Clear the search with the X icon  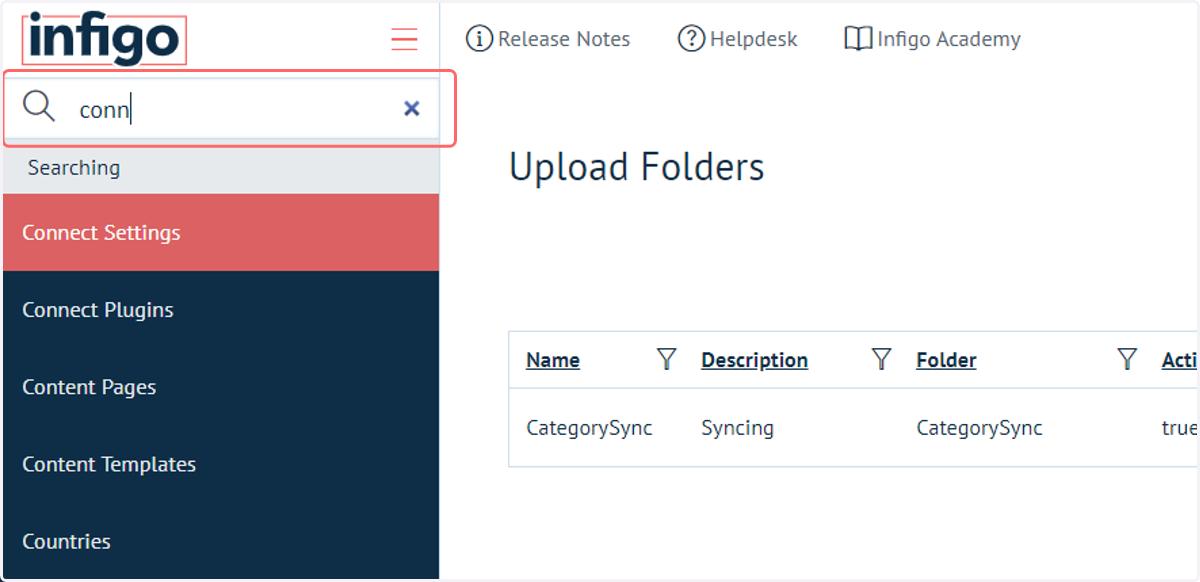point(411,108)
